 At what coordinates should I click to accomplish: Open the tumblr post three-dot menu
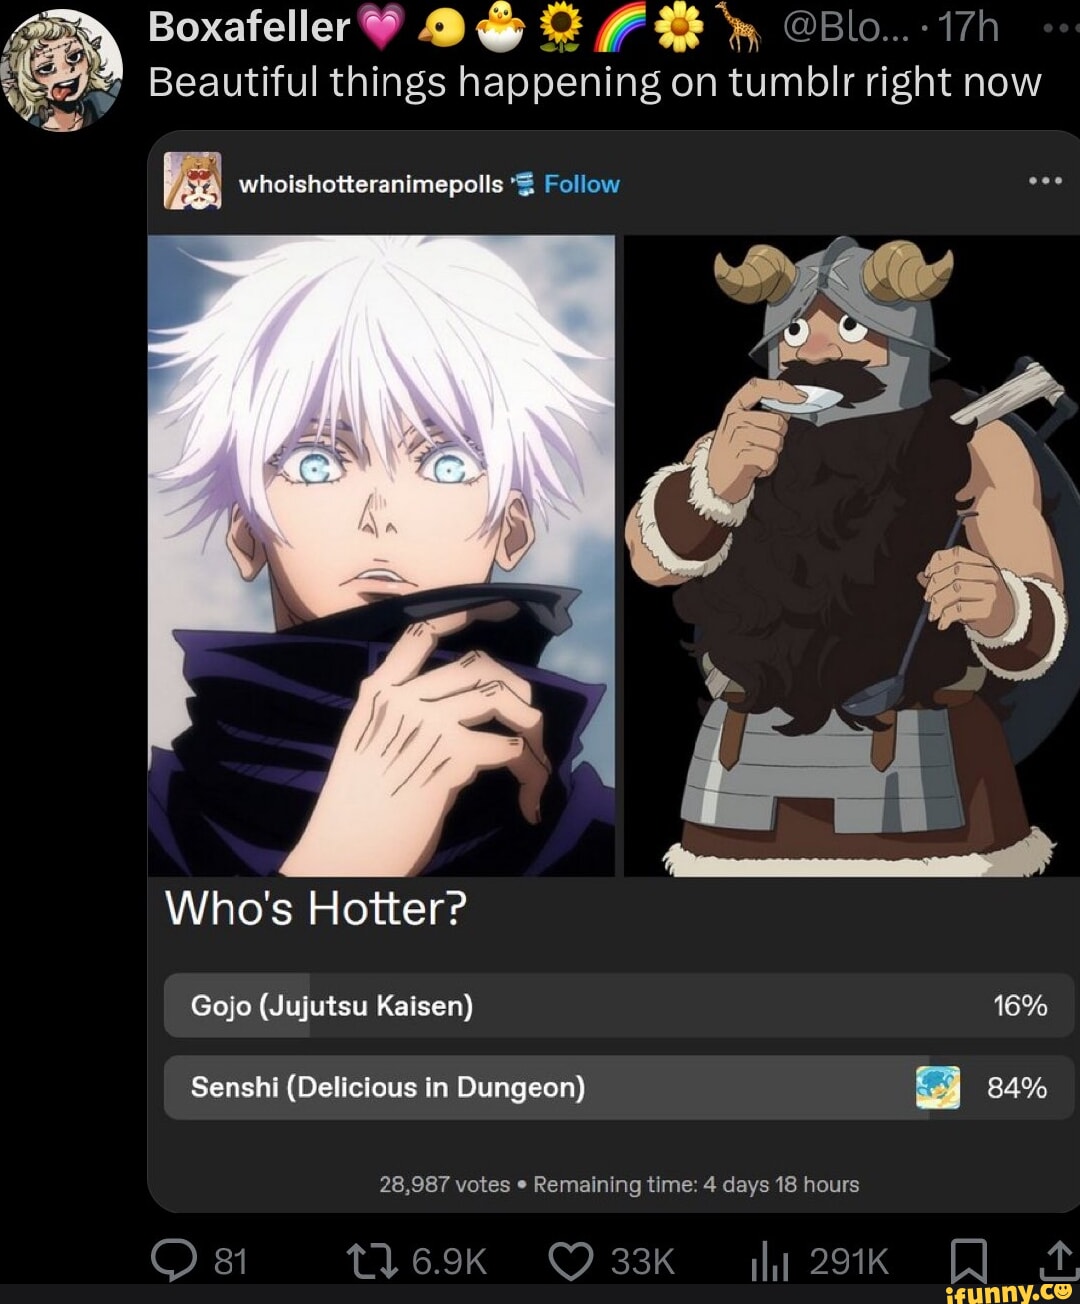[x=1045, y=181]
